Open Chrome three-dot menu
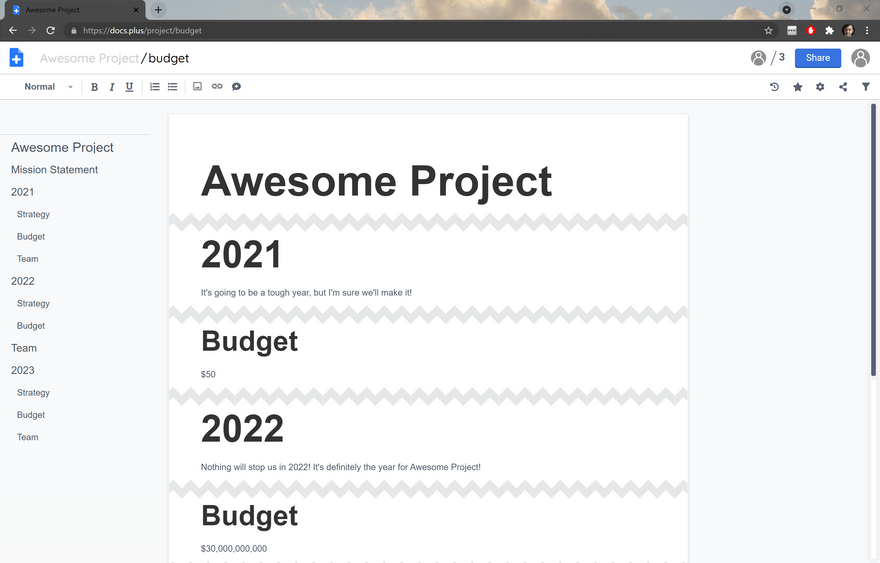The image size is (880, 563). pyautogui.click(x=867, y=30)
